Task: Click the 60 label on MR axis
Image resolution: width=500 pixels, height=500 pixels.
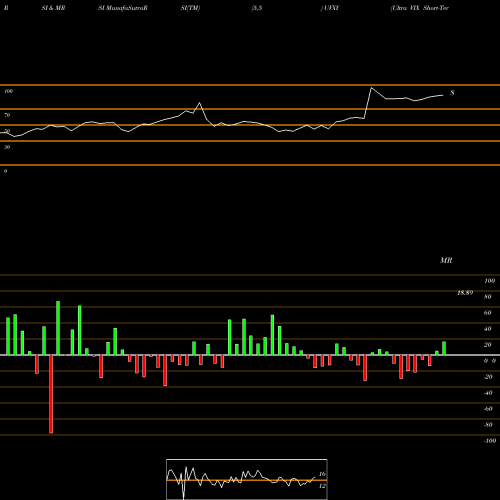Action: tap(488, 313)
